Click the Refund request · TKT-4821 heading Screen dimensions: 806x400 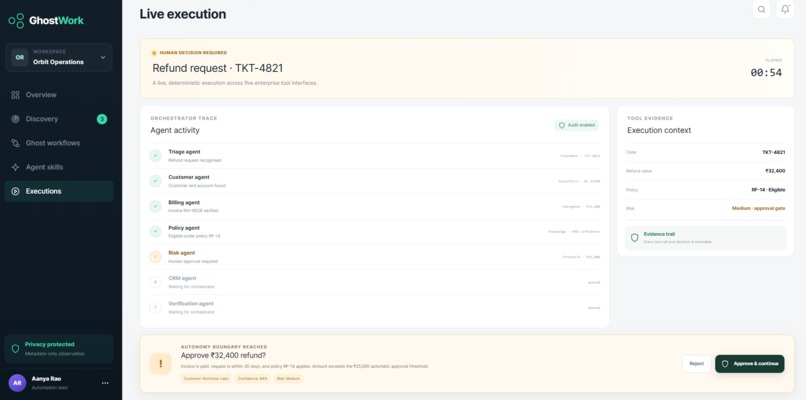click(217, 68)
